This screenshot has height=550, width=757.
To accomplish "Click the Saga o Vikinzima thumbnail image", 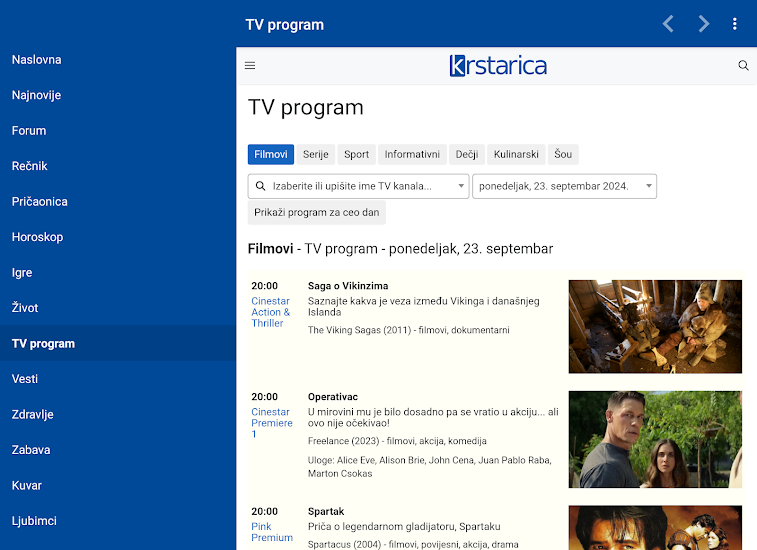I will click(655, 327).
